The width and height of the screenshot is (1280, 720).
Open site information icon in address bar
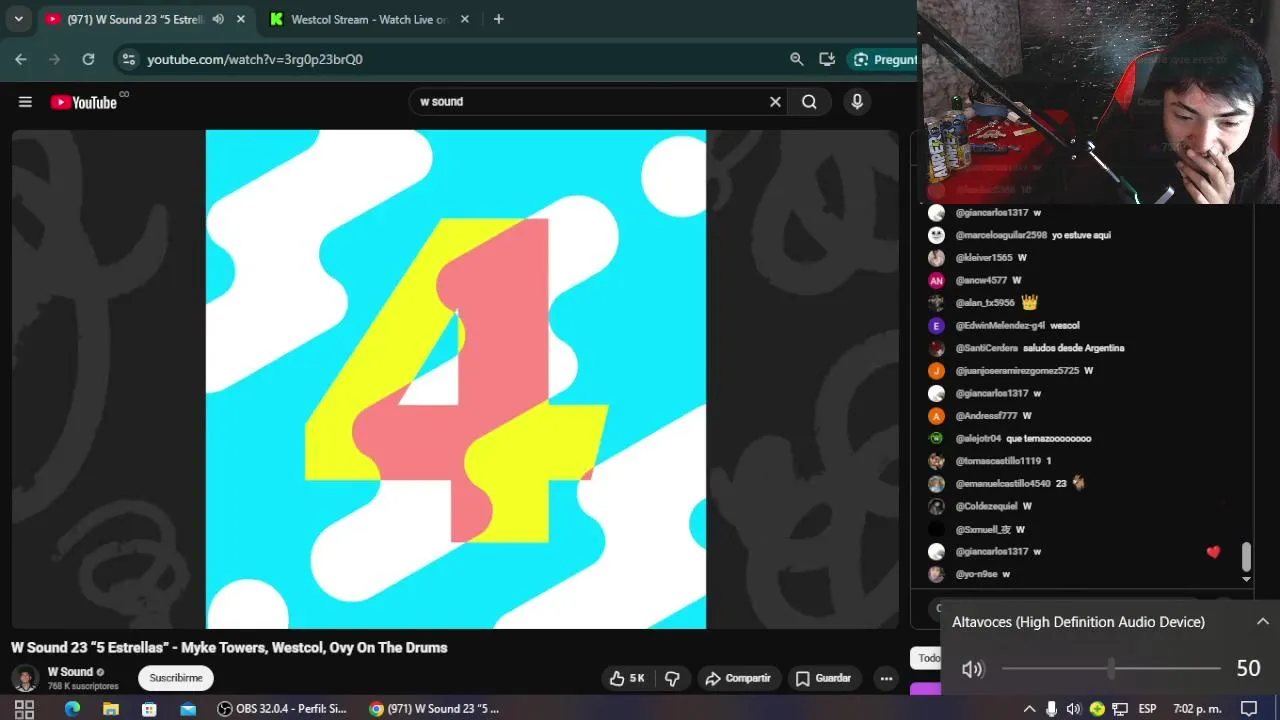tap(128, 59)
